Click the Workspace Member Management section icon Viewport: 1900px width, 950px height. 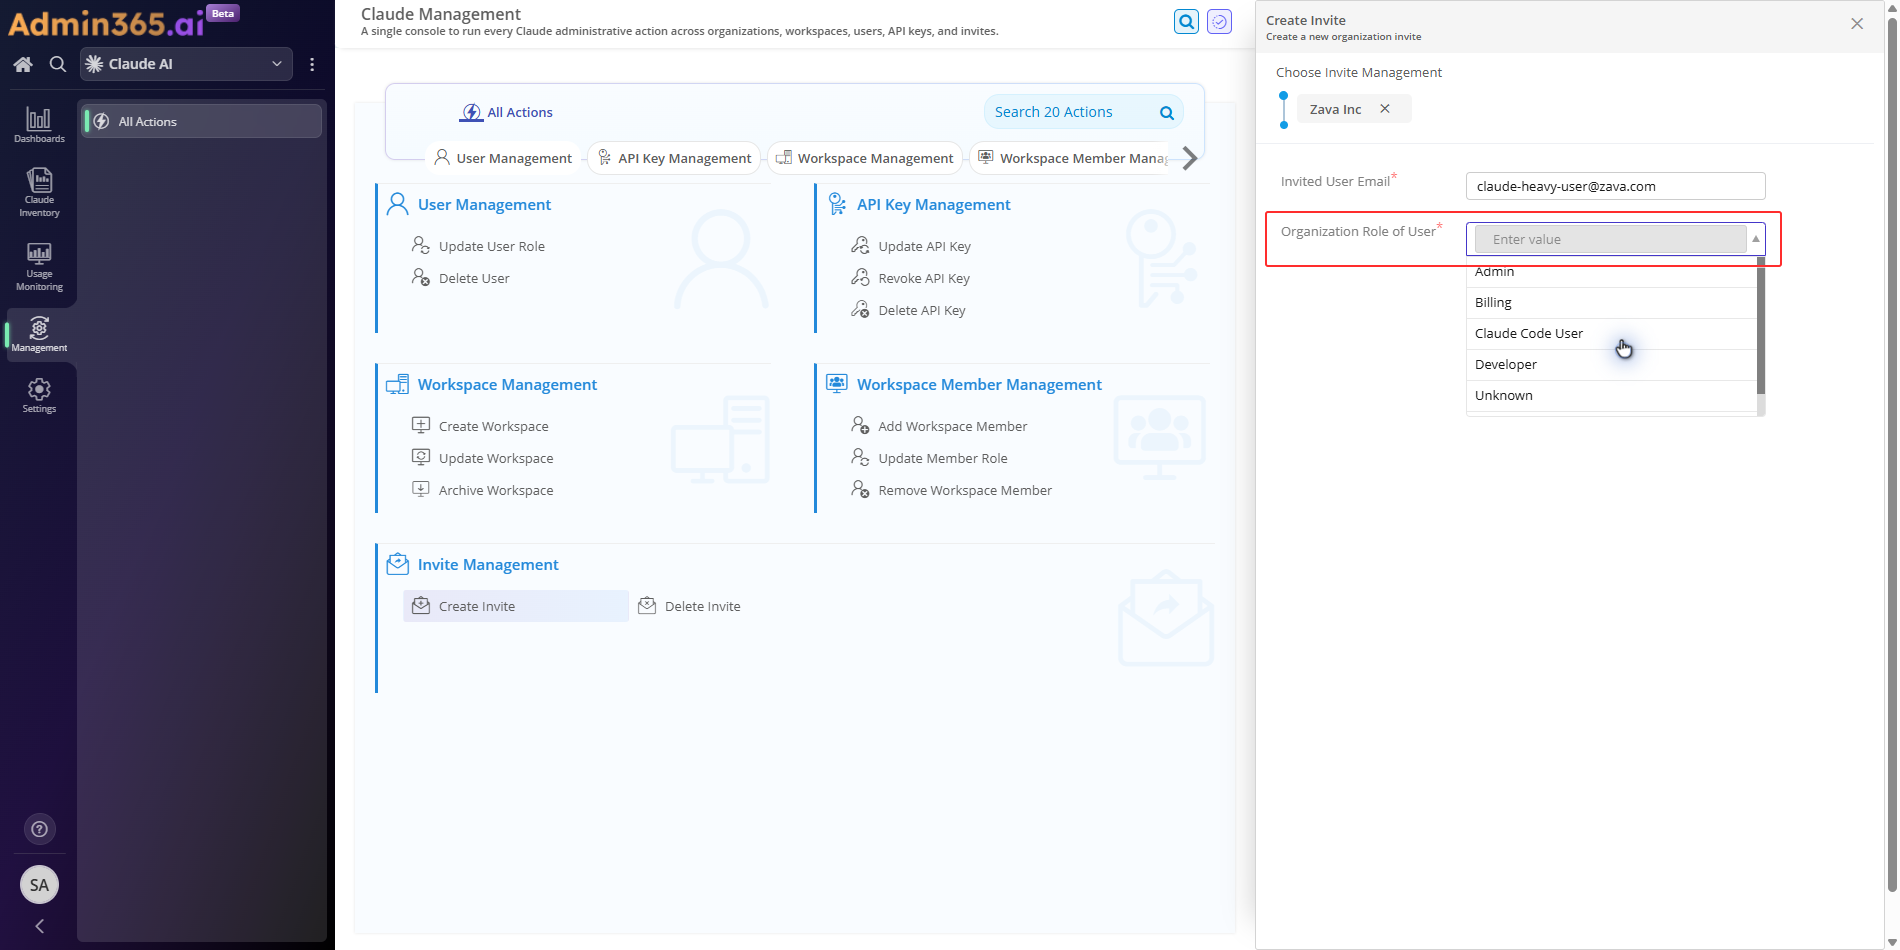tap(837, 383)
